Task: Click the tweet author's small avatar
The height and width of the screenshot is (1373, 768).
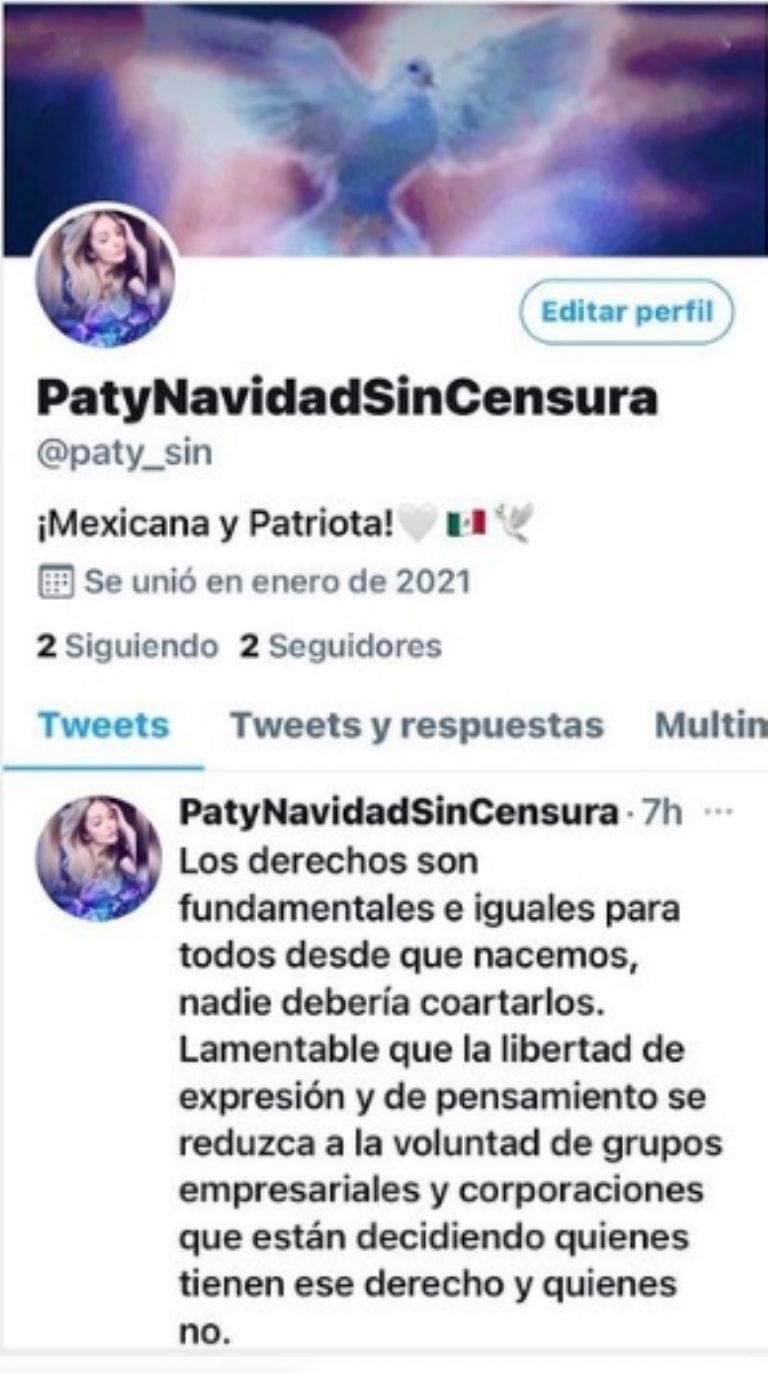Action: [98, 859]
